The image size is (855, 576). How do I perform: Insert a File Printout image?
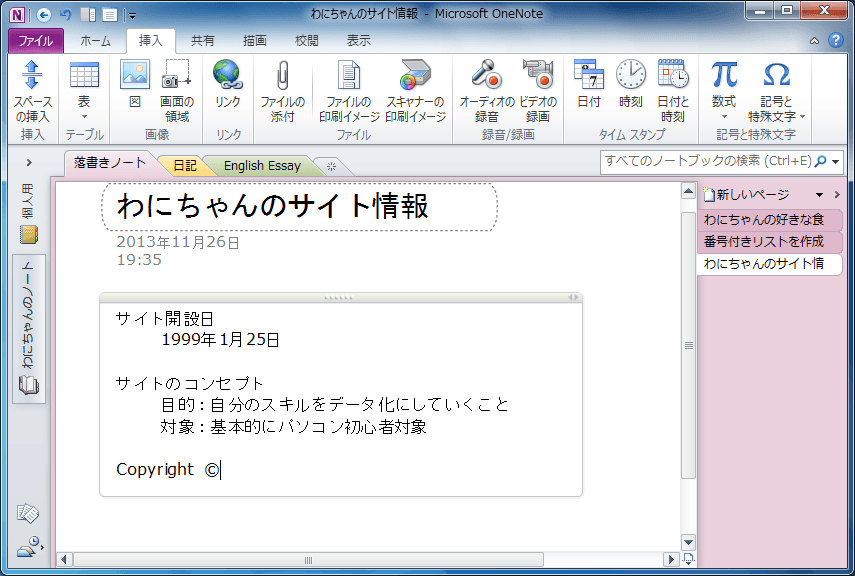click(x=349, y=91)
